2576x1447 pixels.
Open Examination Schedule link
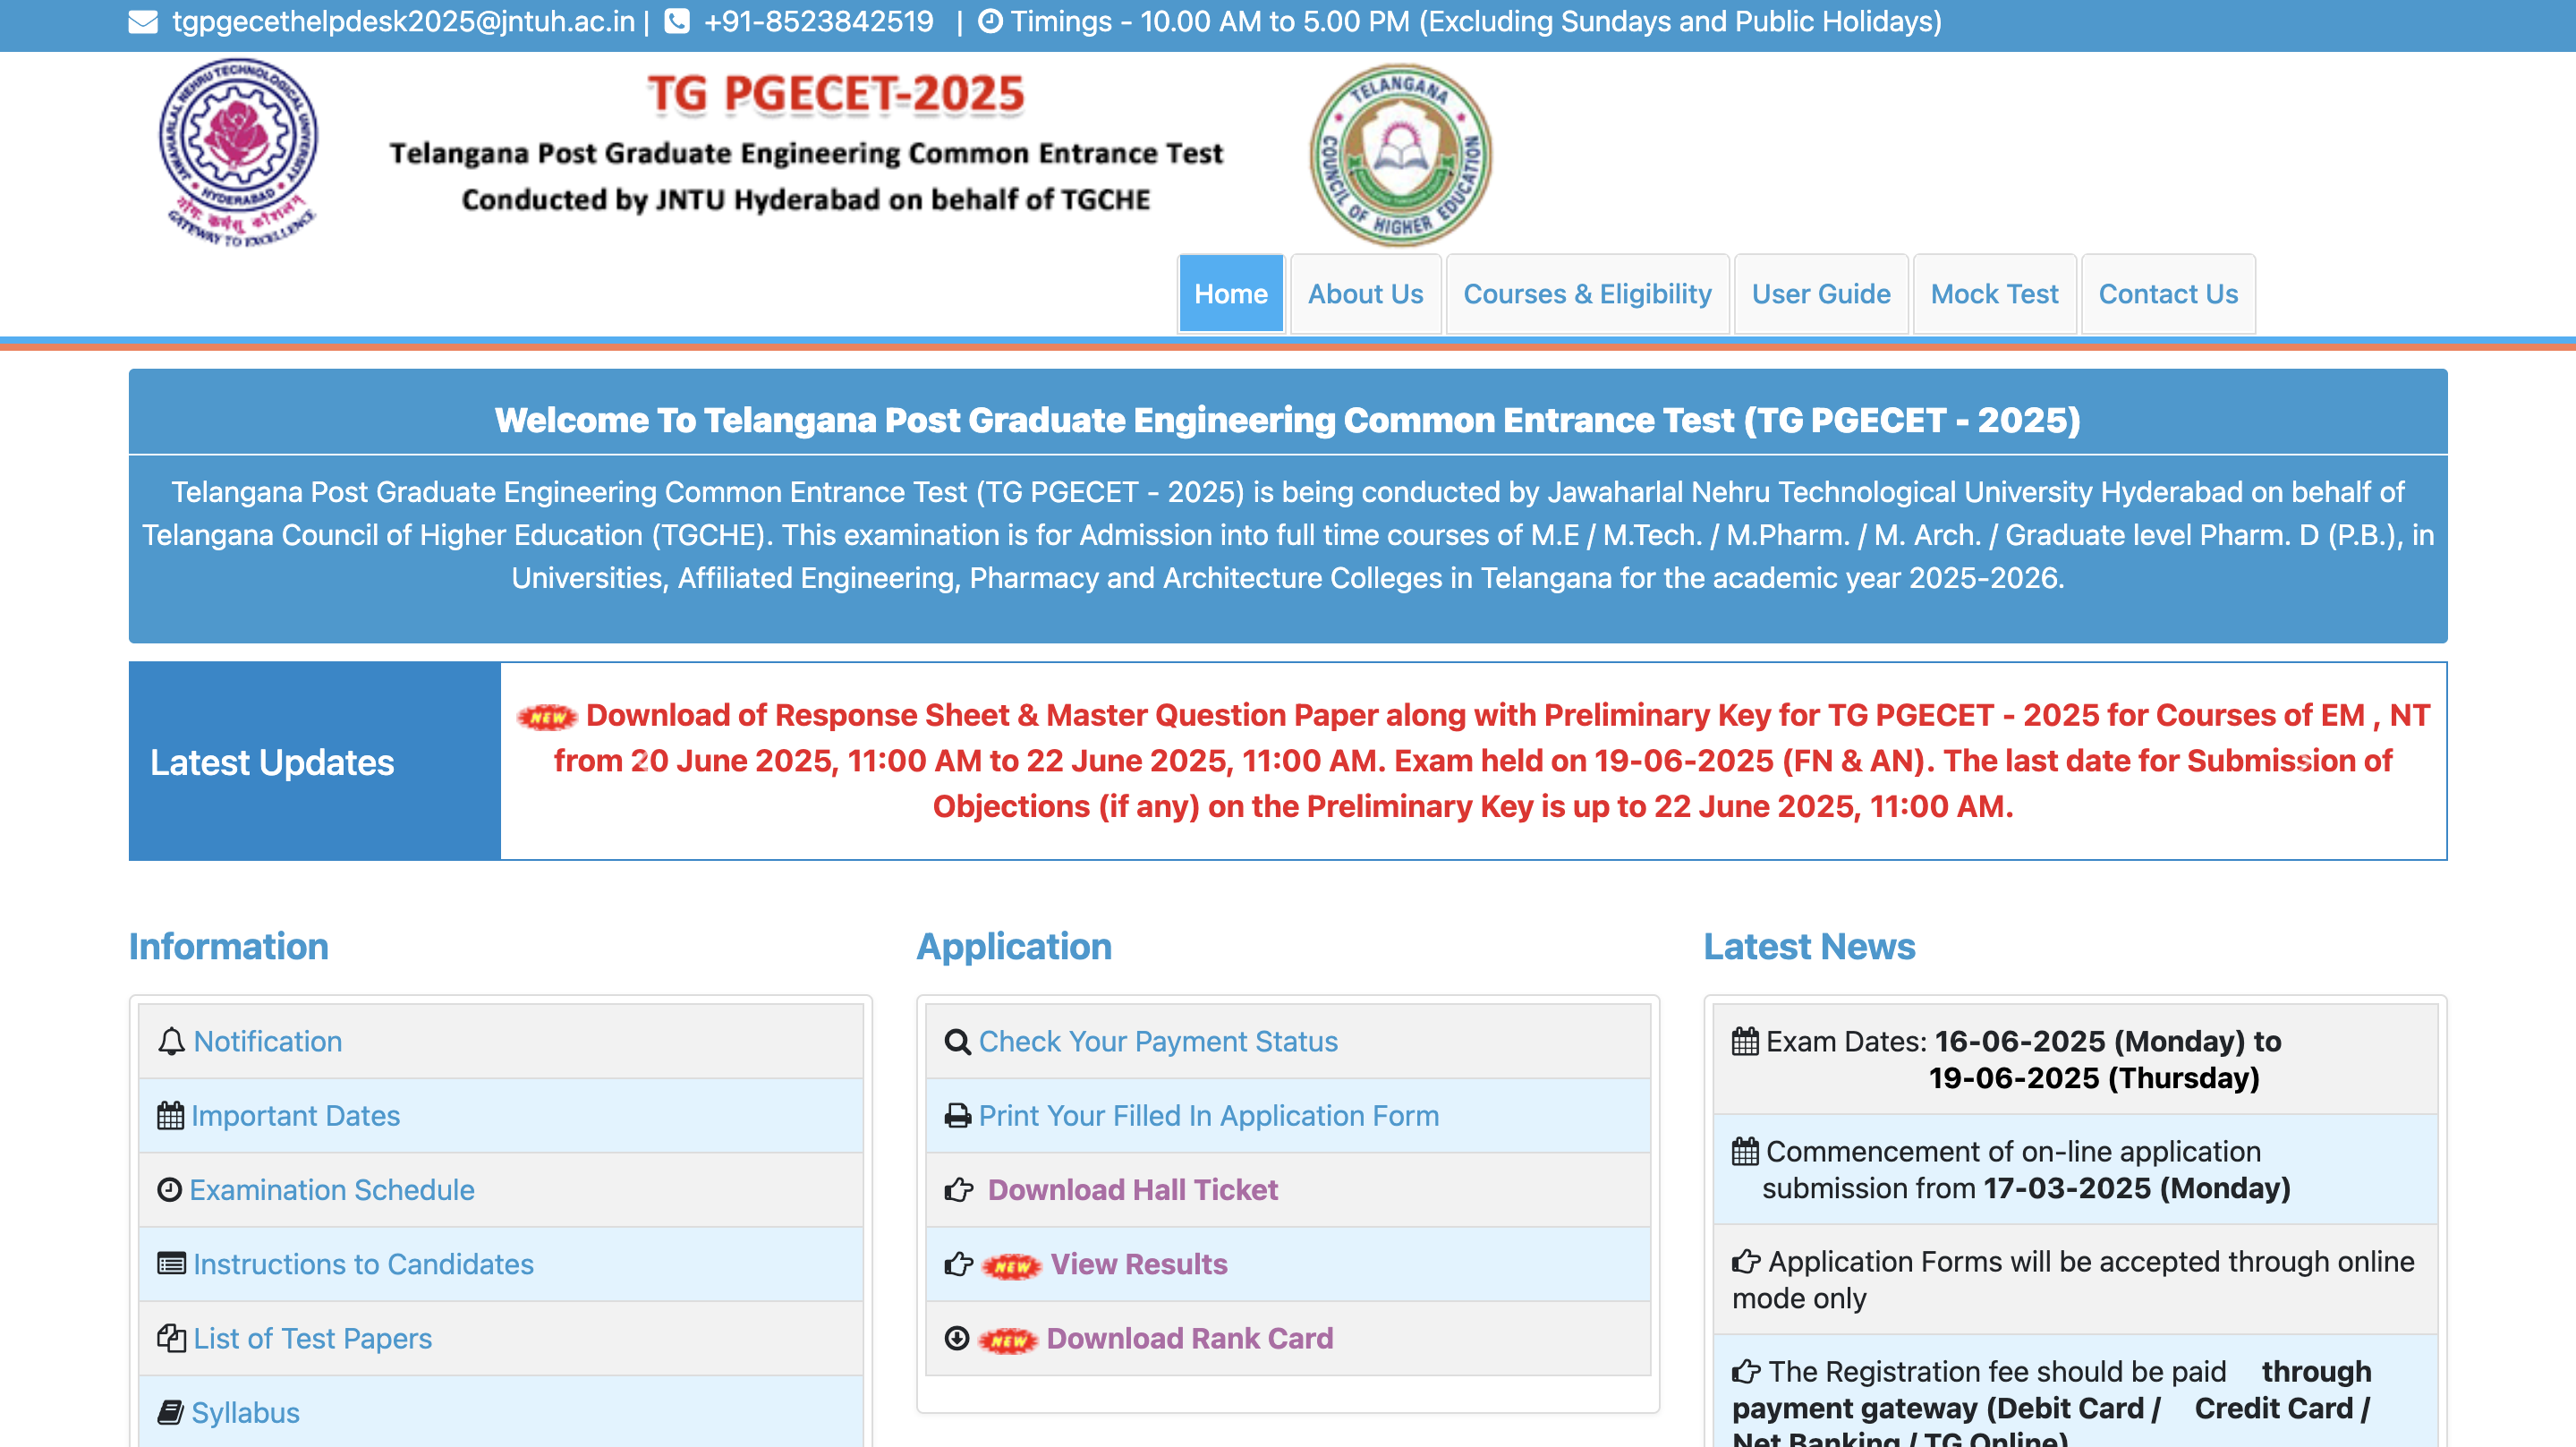[332, 1189]
